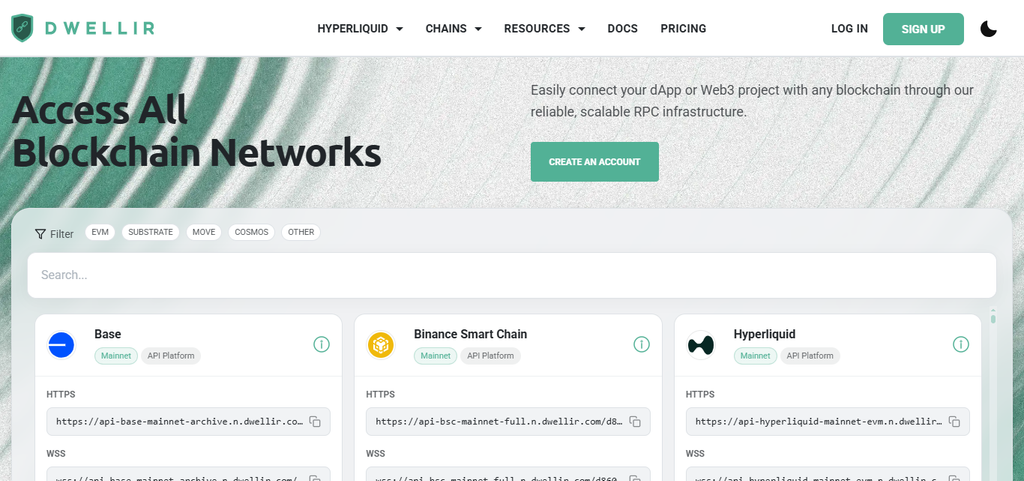
Task: Copy Binance Smart Chain HTTPS endpoint
Action: tap(635, 422)
